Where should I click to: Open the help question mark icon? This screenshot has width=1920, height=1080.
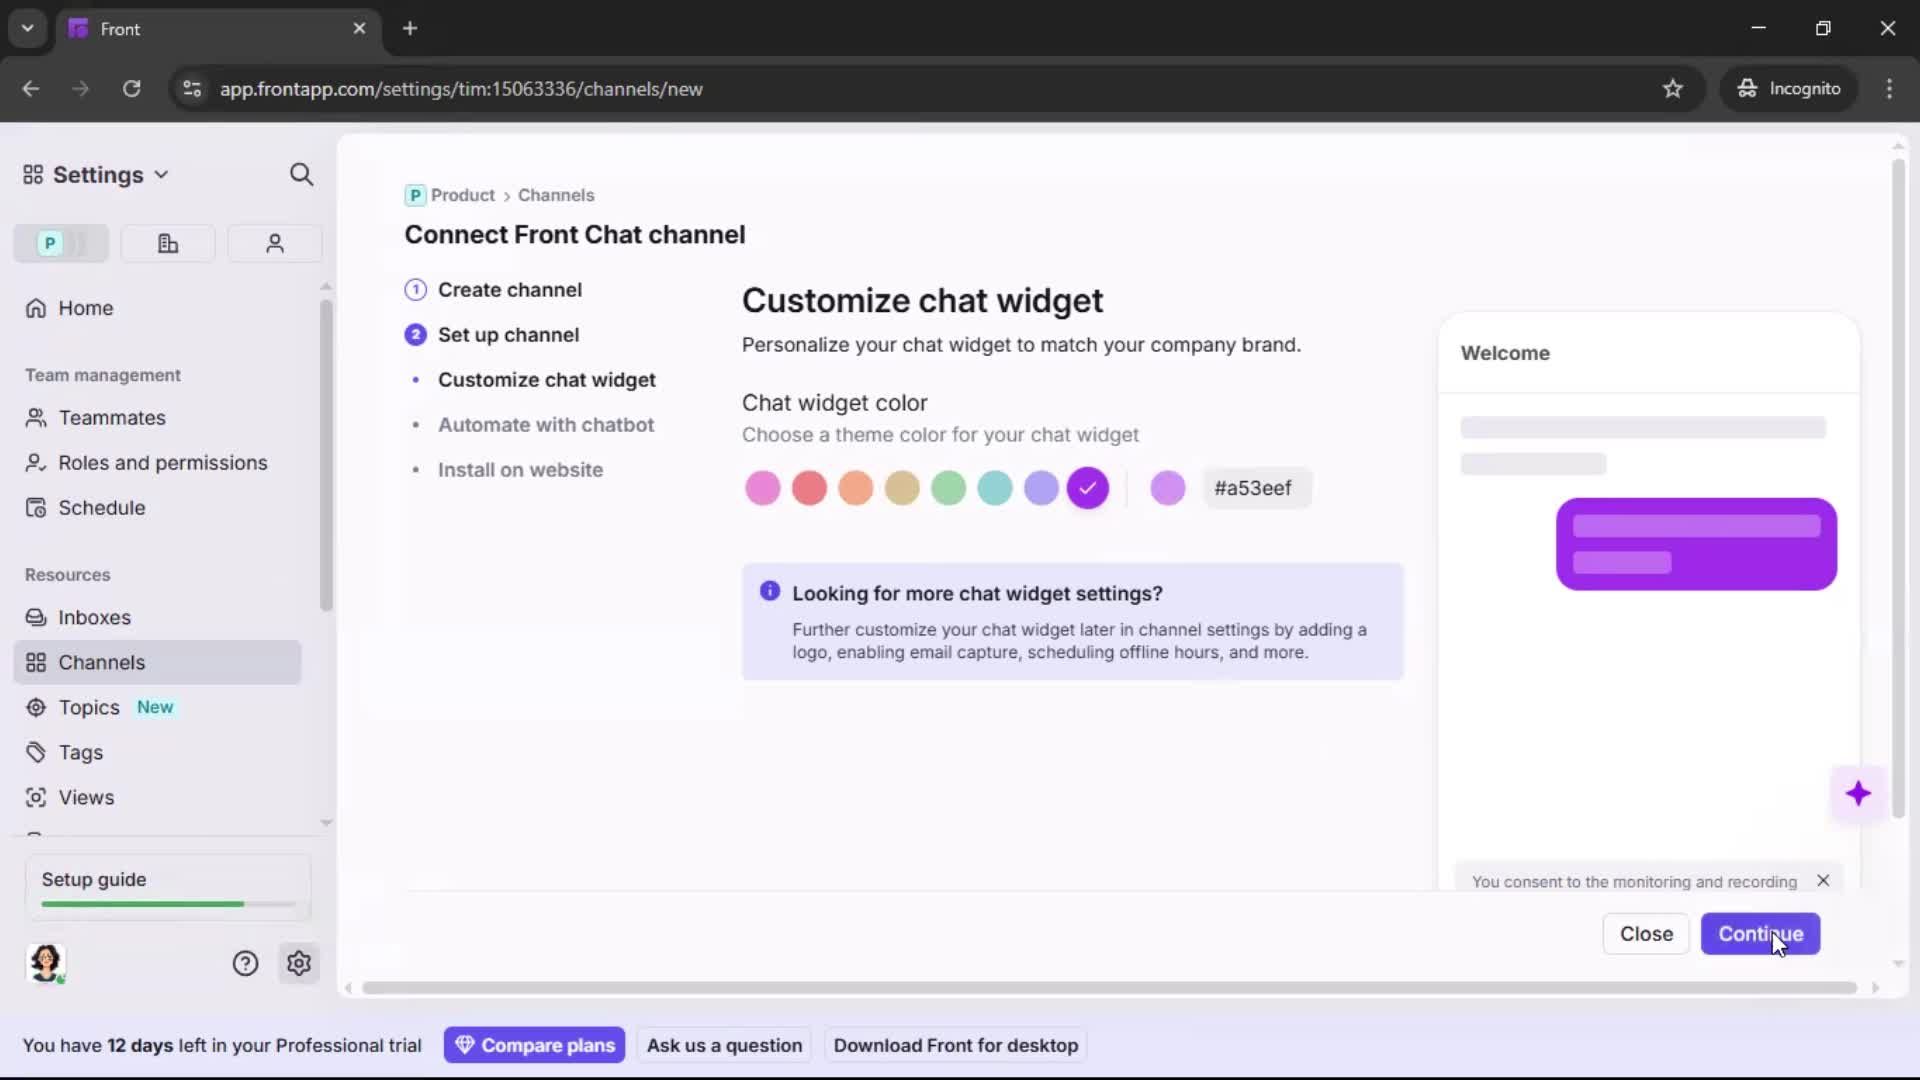pyautogui.click(x=245, y=963)
